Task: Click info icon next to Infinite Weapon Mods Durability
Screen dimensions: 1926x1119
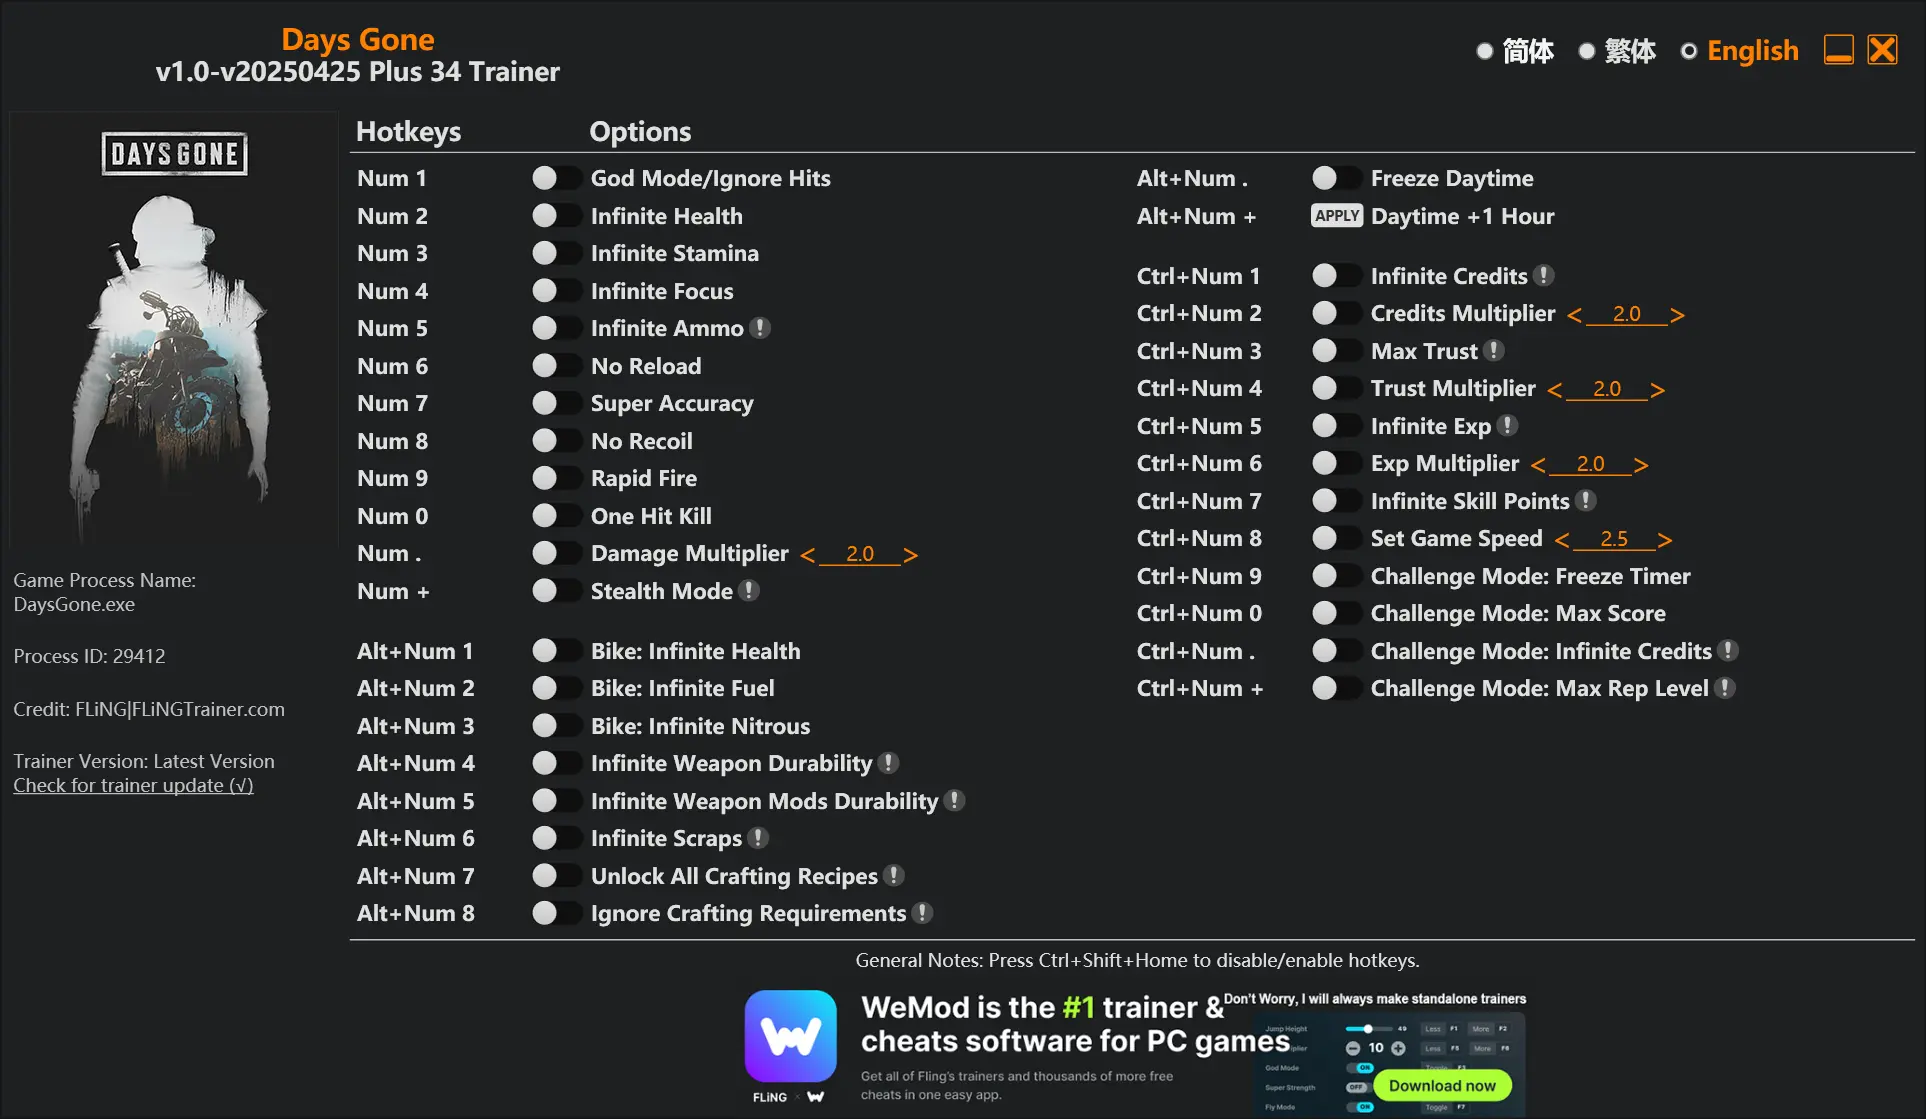Action: point(955,801)
